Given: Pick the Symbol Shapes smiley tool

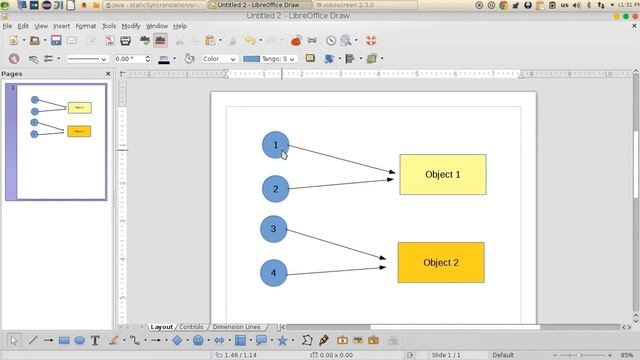Looking at the screenshot, I should coord(198,340).
